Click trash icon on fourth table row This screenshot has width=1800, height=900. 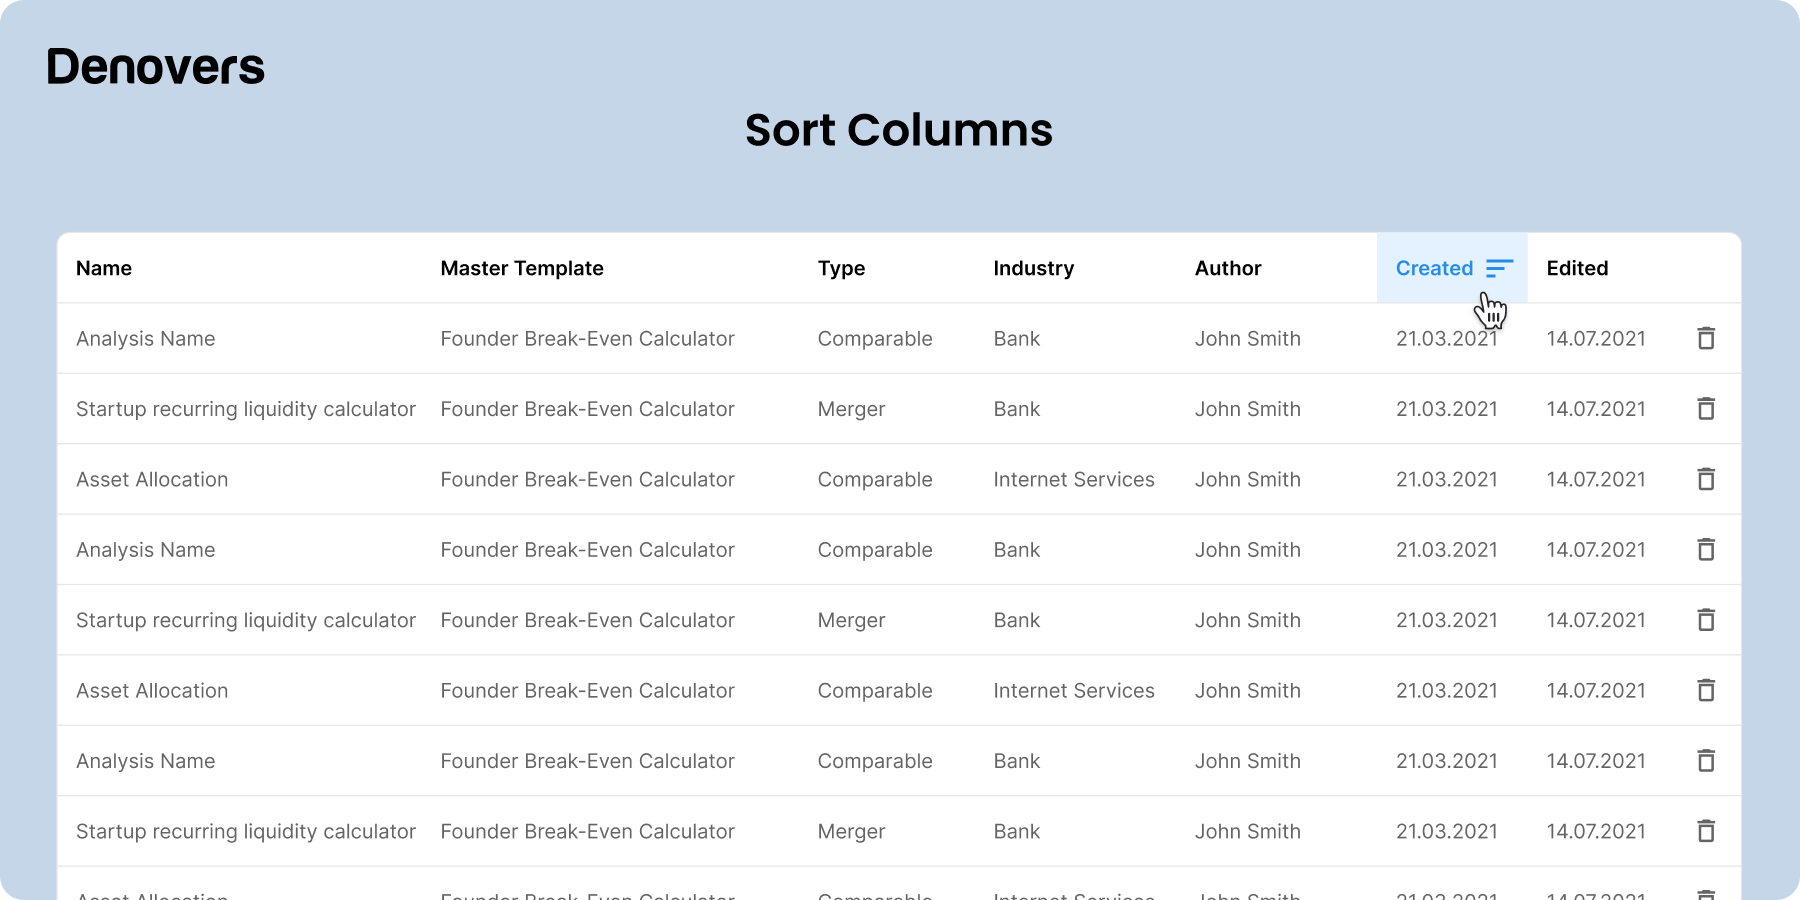[1706, 550]
